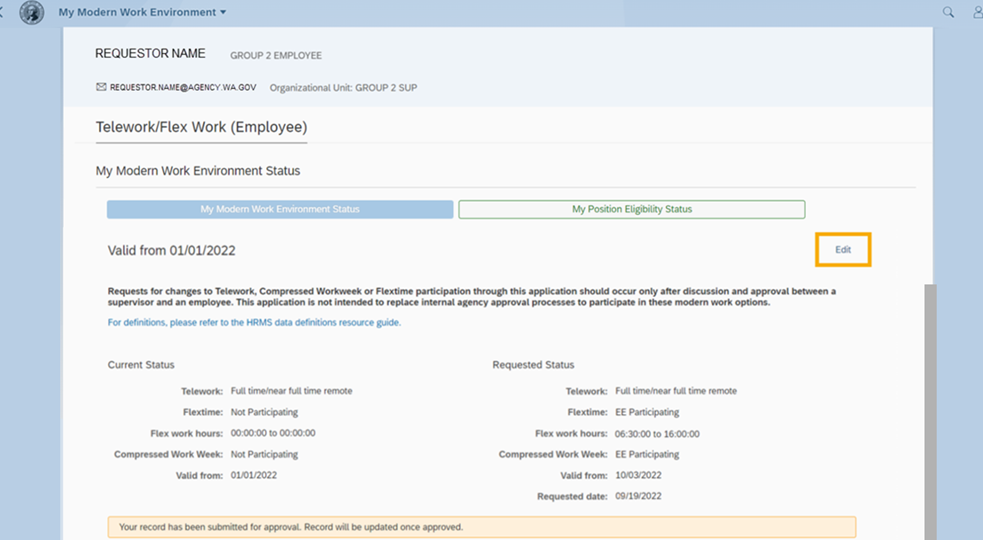Click the submitted for approval message strip
Screen dimensions: 983x540
pyautogui.click(x=481, y=526)
